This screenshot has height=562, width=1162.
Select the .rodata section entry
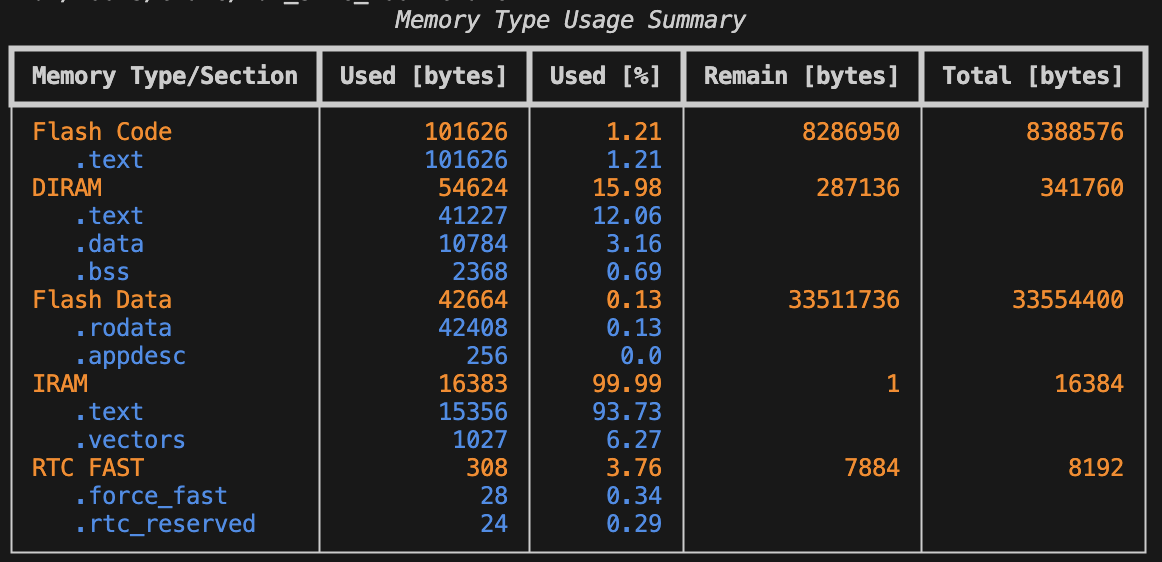pos(123,328)
